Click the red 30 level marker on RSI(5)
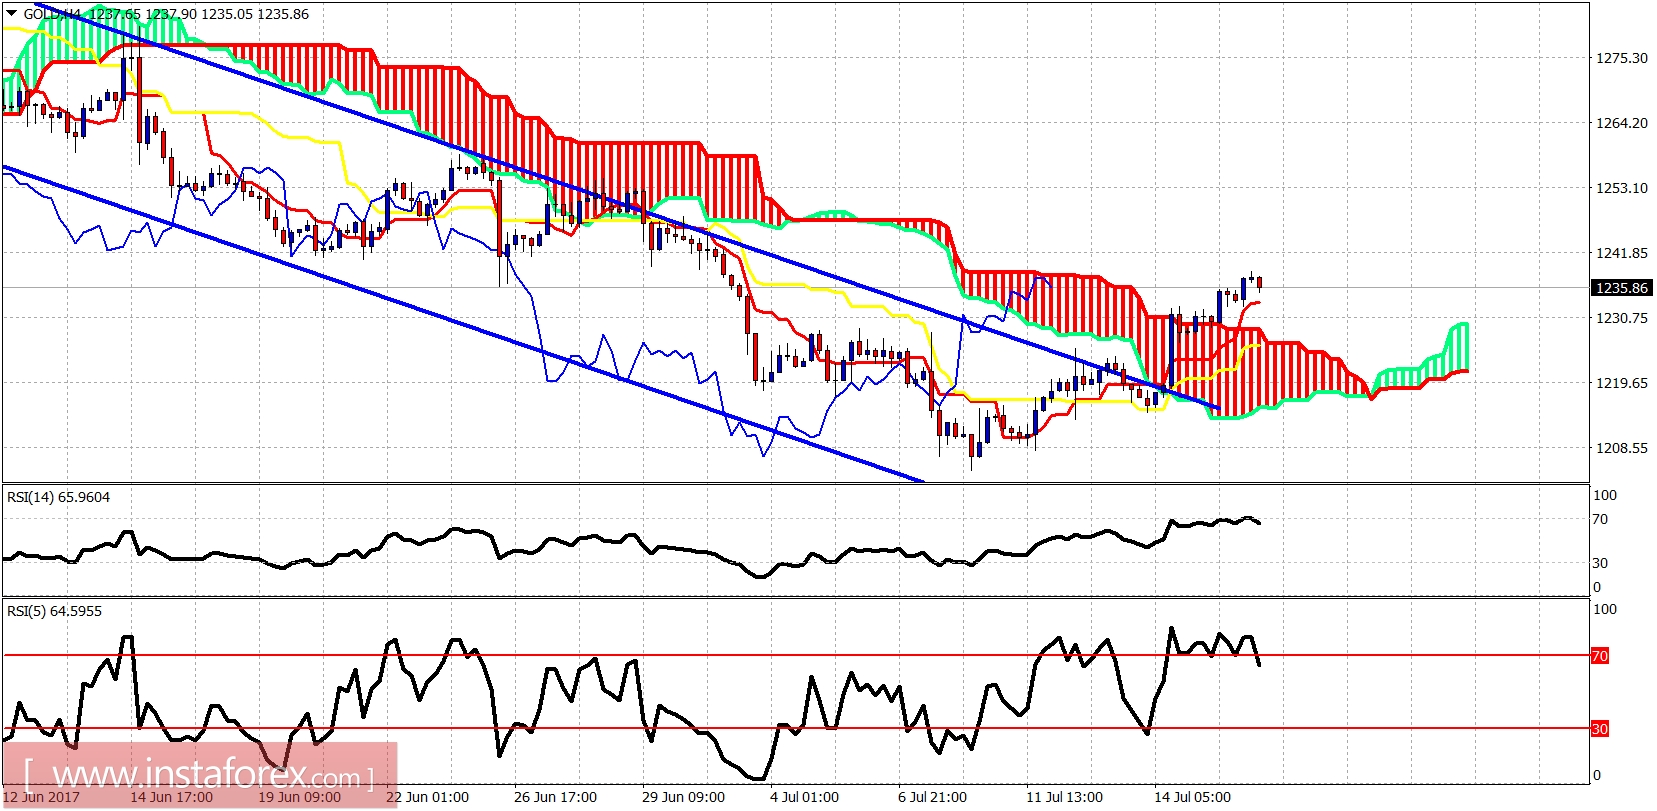The width and height of the screenshot is (1657, 811). click(x=1600, y=729)
